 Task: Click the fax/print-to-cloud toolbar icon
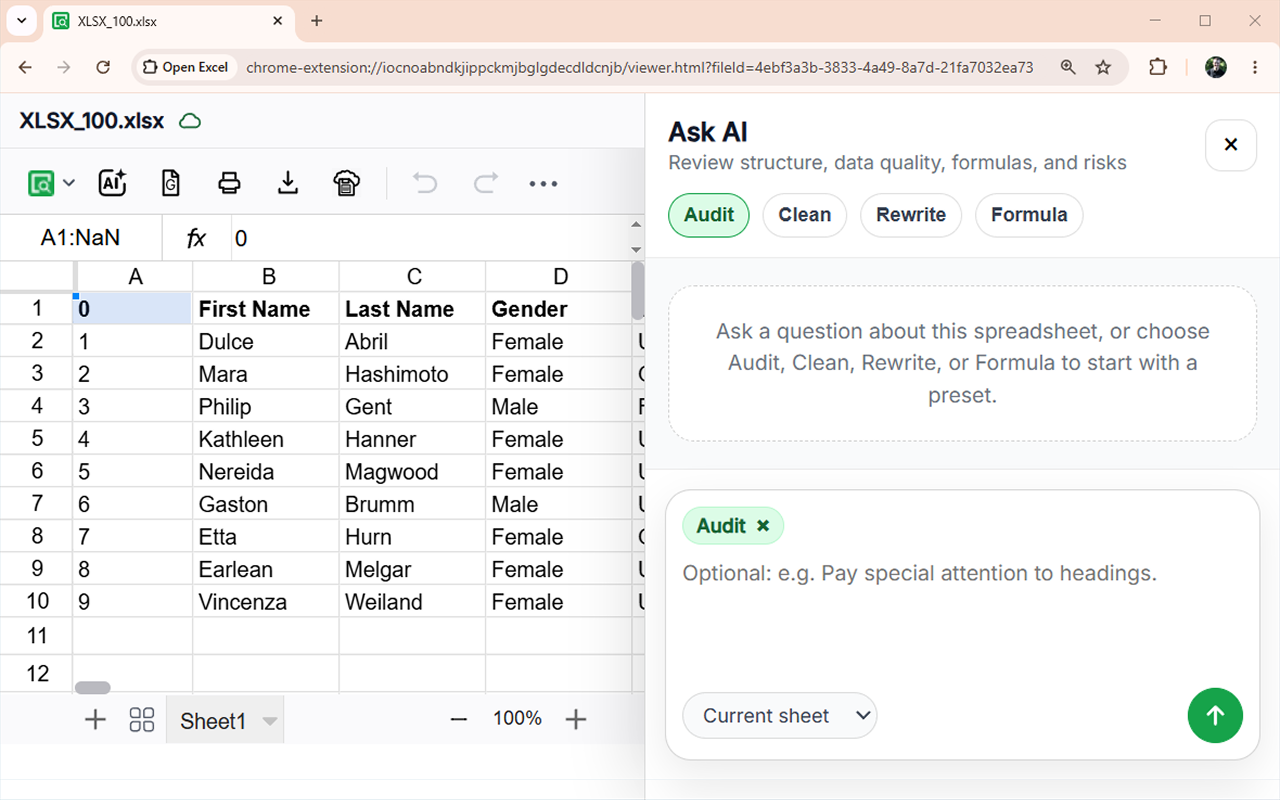pos(346,183)
